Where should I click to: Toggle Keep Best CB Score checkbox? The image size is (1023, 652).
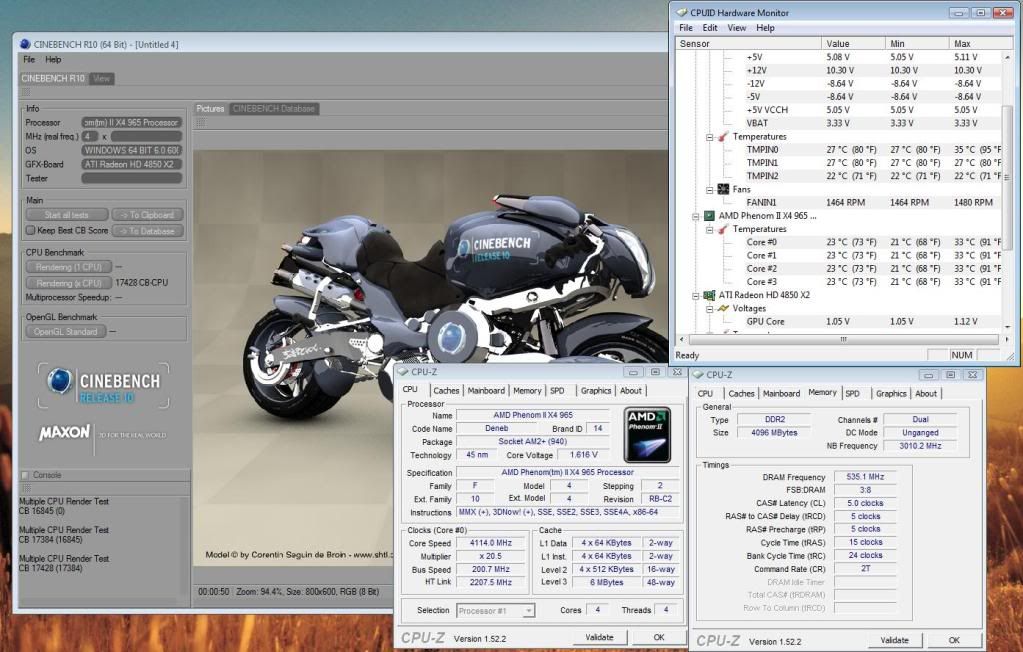coord(30,230)
